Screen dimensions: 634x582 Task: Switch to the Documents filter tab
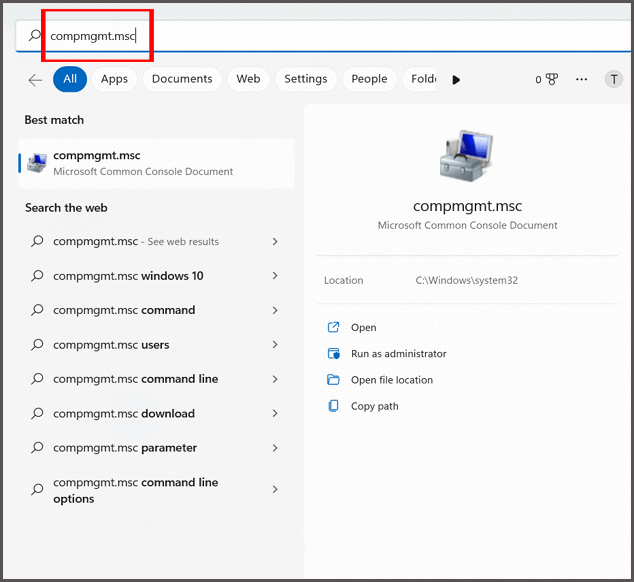[182, 79]
